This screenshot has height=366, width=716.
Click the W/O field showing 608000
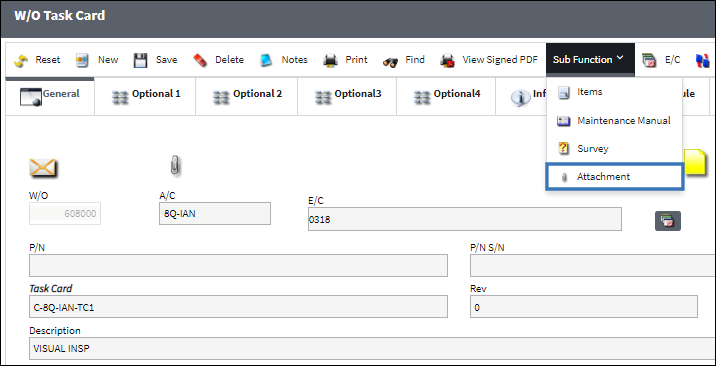click(x=65, y=214)
